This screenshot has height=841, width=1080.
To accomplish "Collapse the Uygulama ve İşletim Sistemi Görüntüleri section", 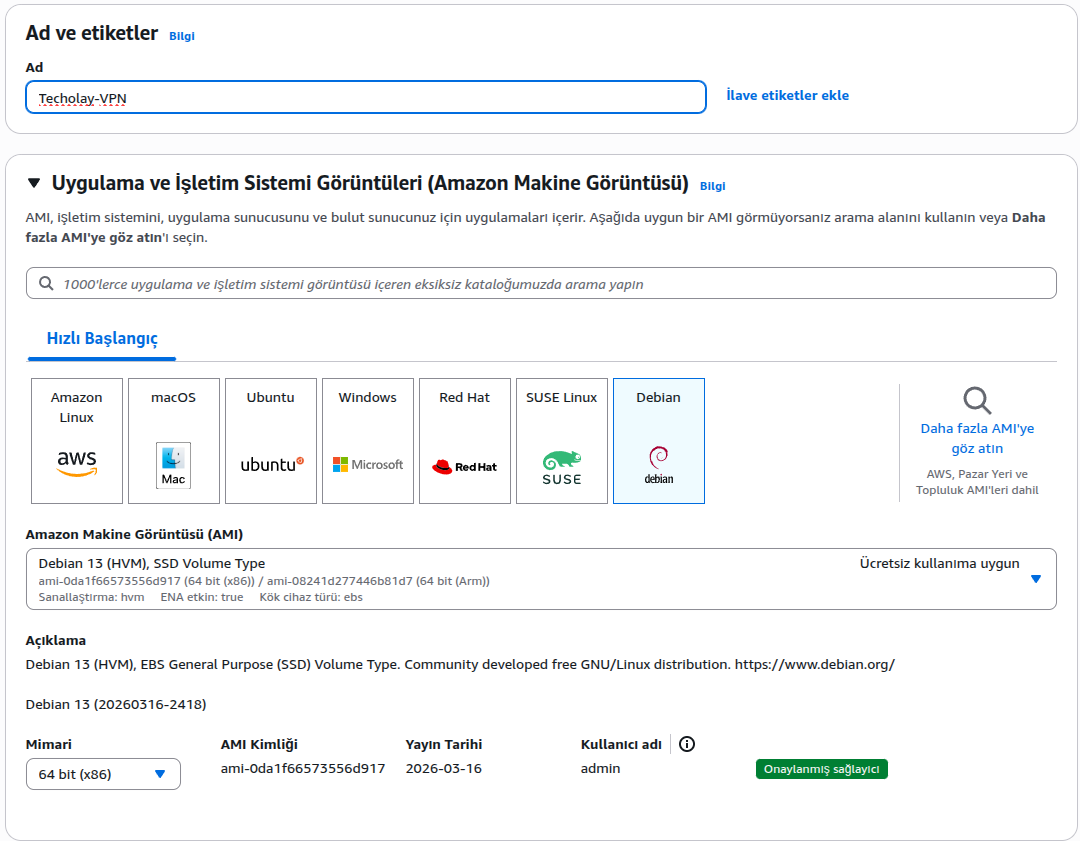I will click(x=34, y=183).
